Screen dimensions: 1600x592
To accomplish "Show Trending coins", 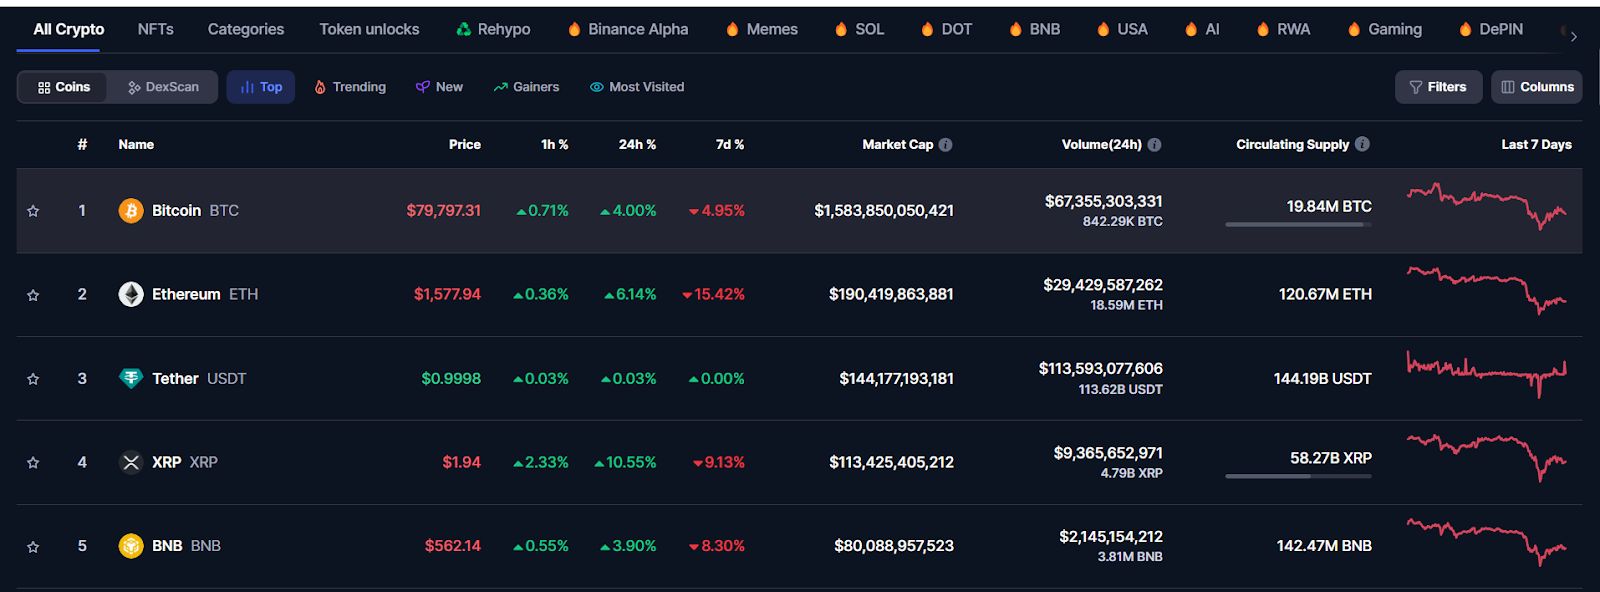I will (x=350, y=87).
